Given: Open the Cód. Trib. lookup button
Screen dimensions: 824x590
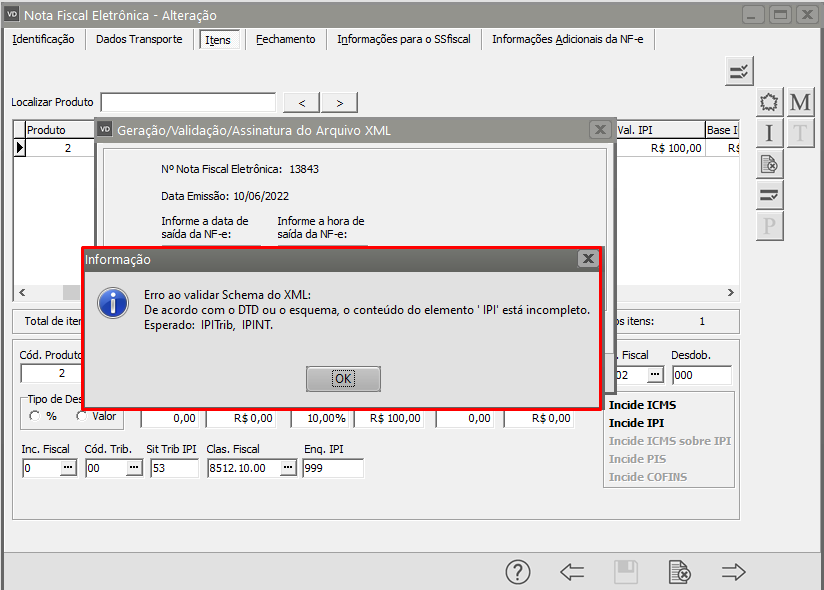Looking at the screenshot, I should click(x=133, y=468).
